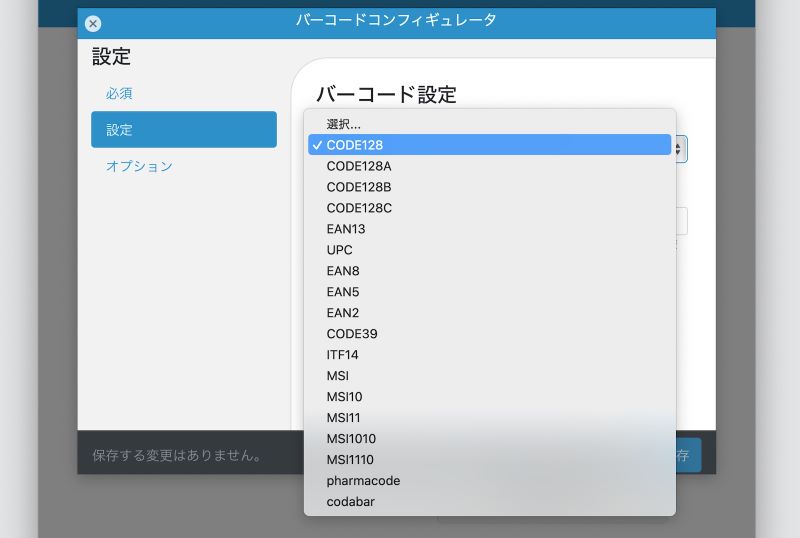The height and width of the screenshot is (538, 800).
Task: Choose MSI10 from the list
Action: tap(489, 396)
